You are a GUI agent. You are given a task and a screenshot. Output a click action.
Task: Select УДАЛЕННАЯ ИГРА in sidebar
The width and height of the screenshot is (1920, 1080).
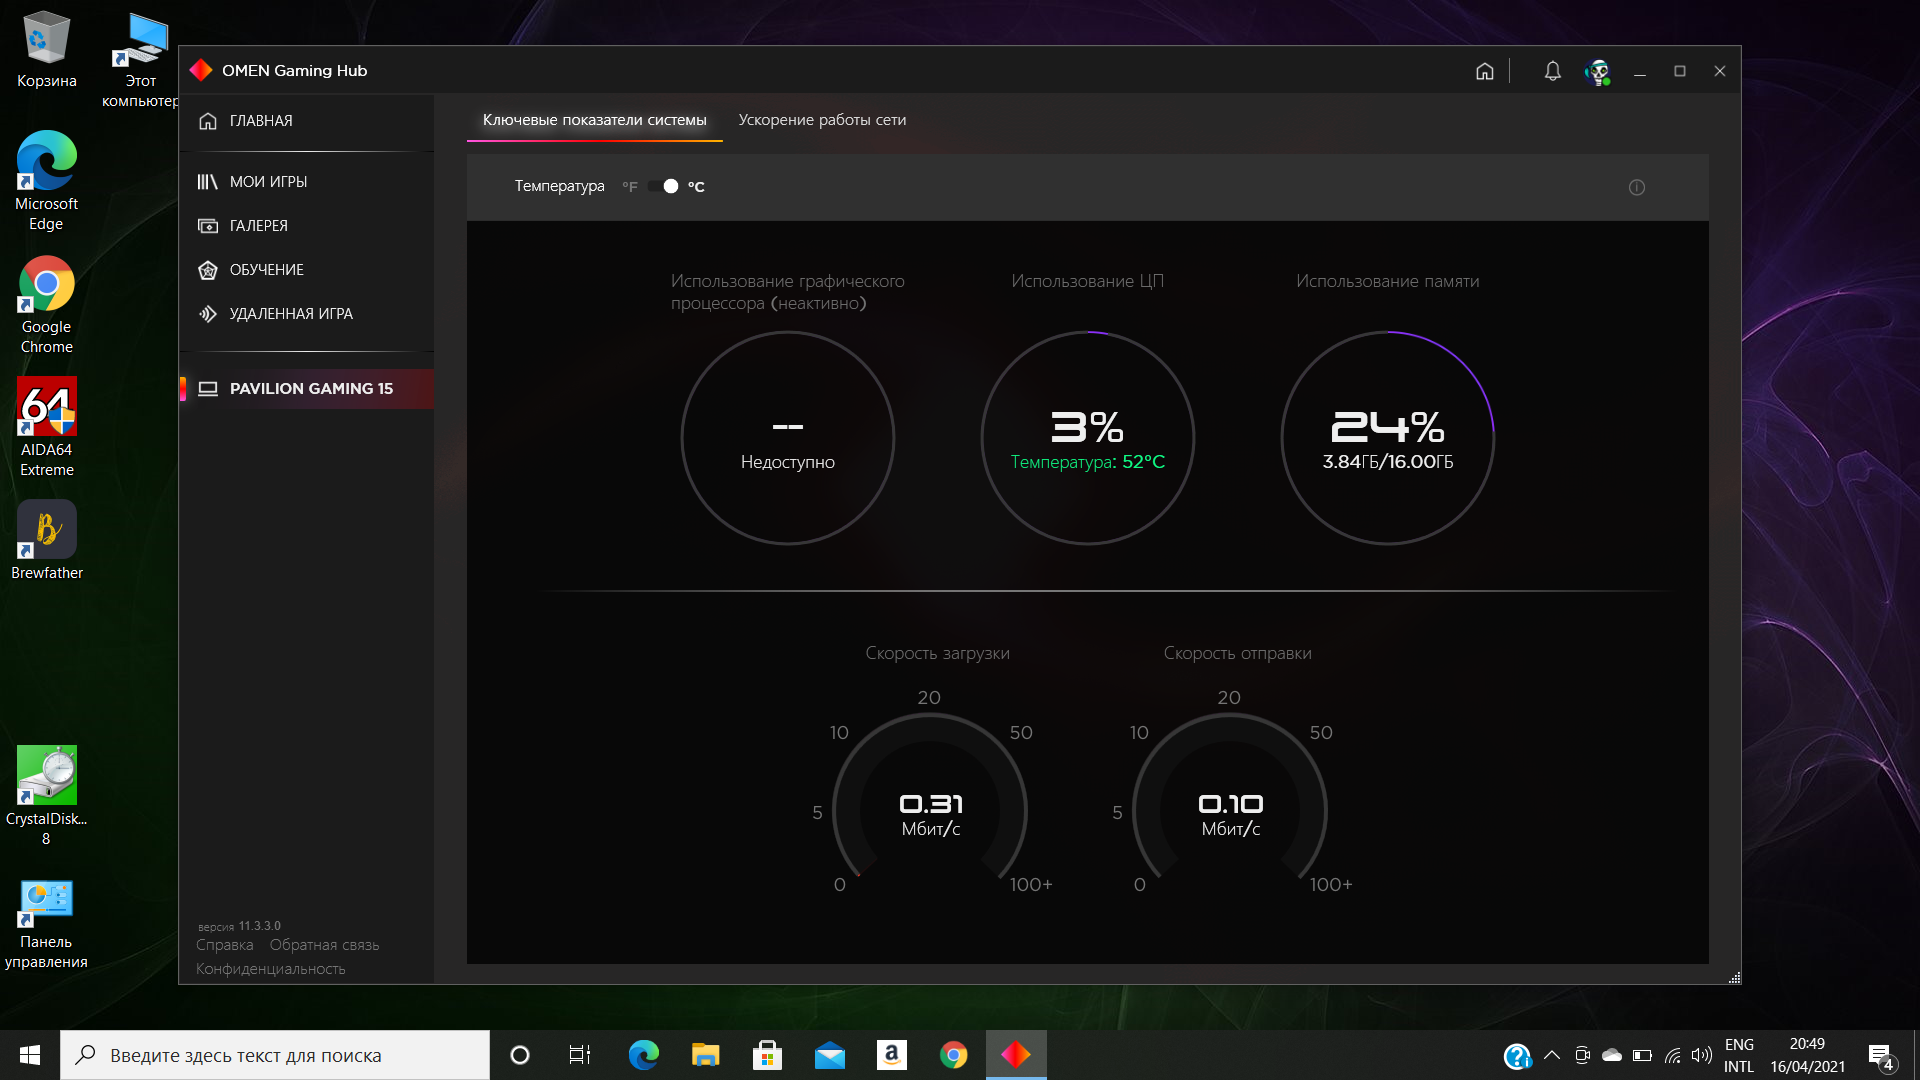[291, 313]
